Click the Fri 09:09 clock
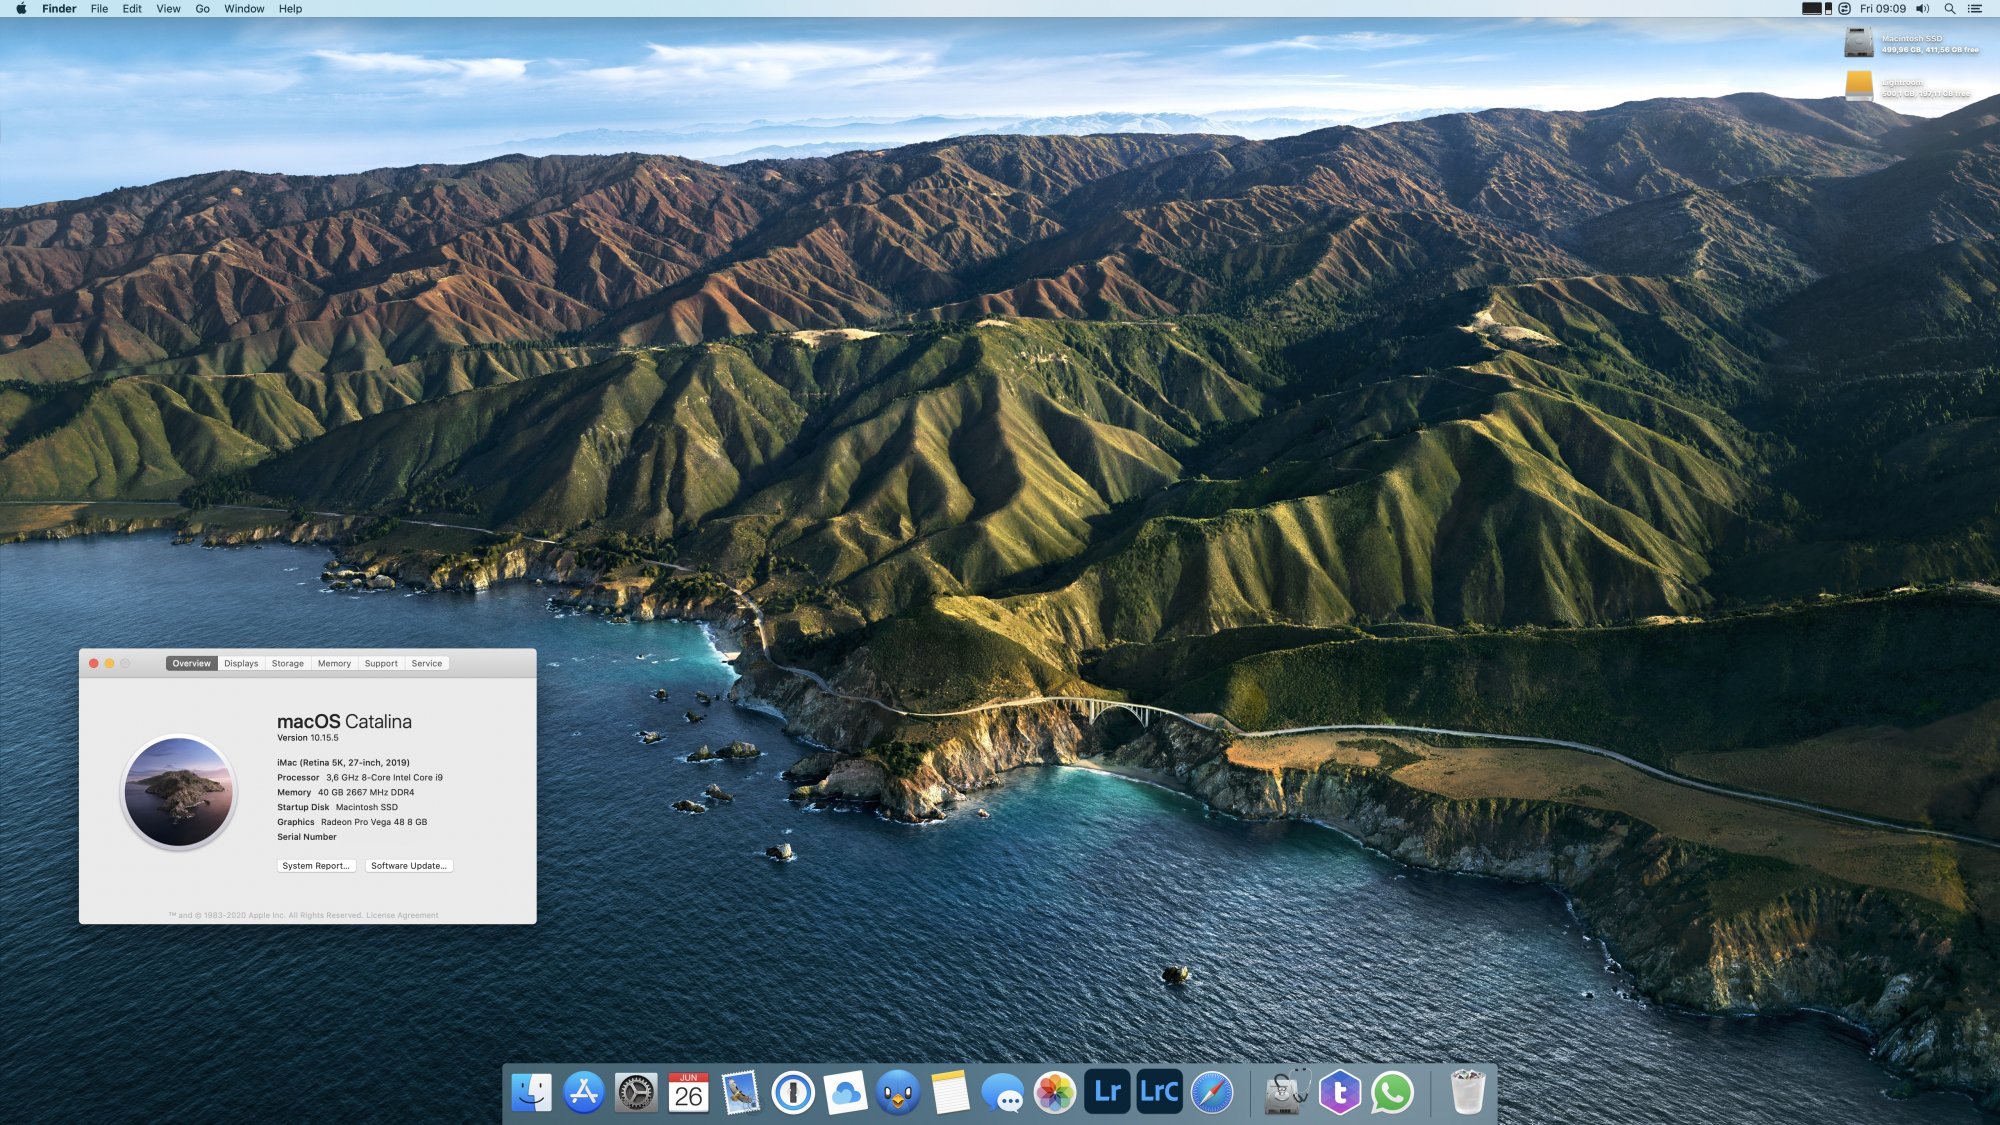Image resolution: width=2000 pixels, height=1125 pixels. point(1883,9)
